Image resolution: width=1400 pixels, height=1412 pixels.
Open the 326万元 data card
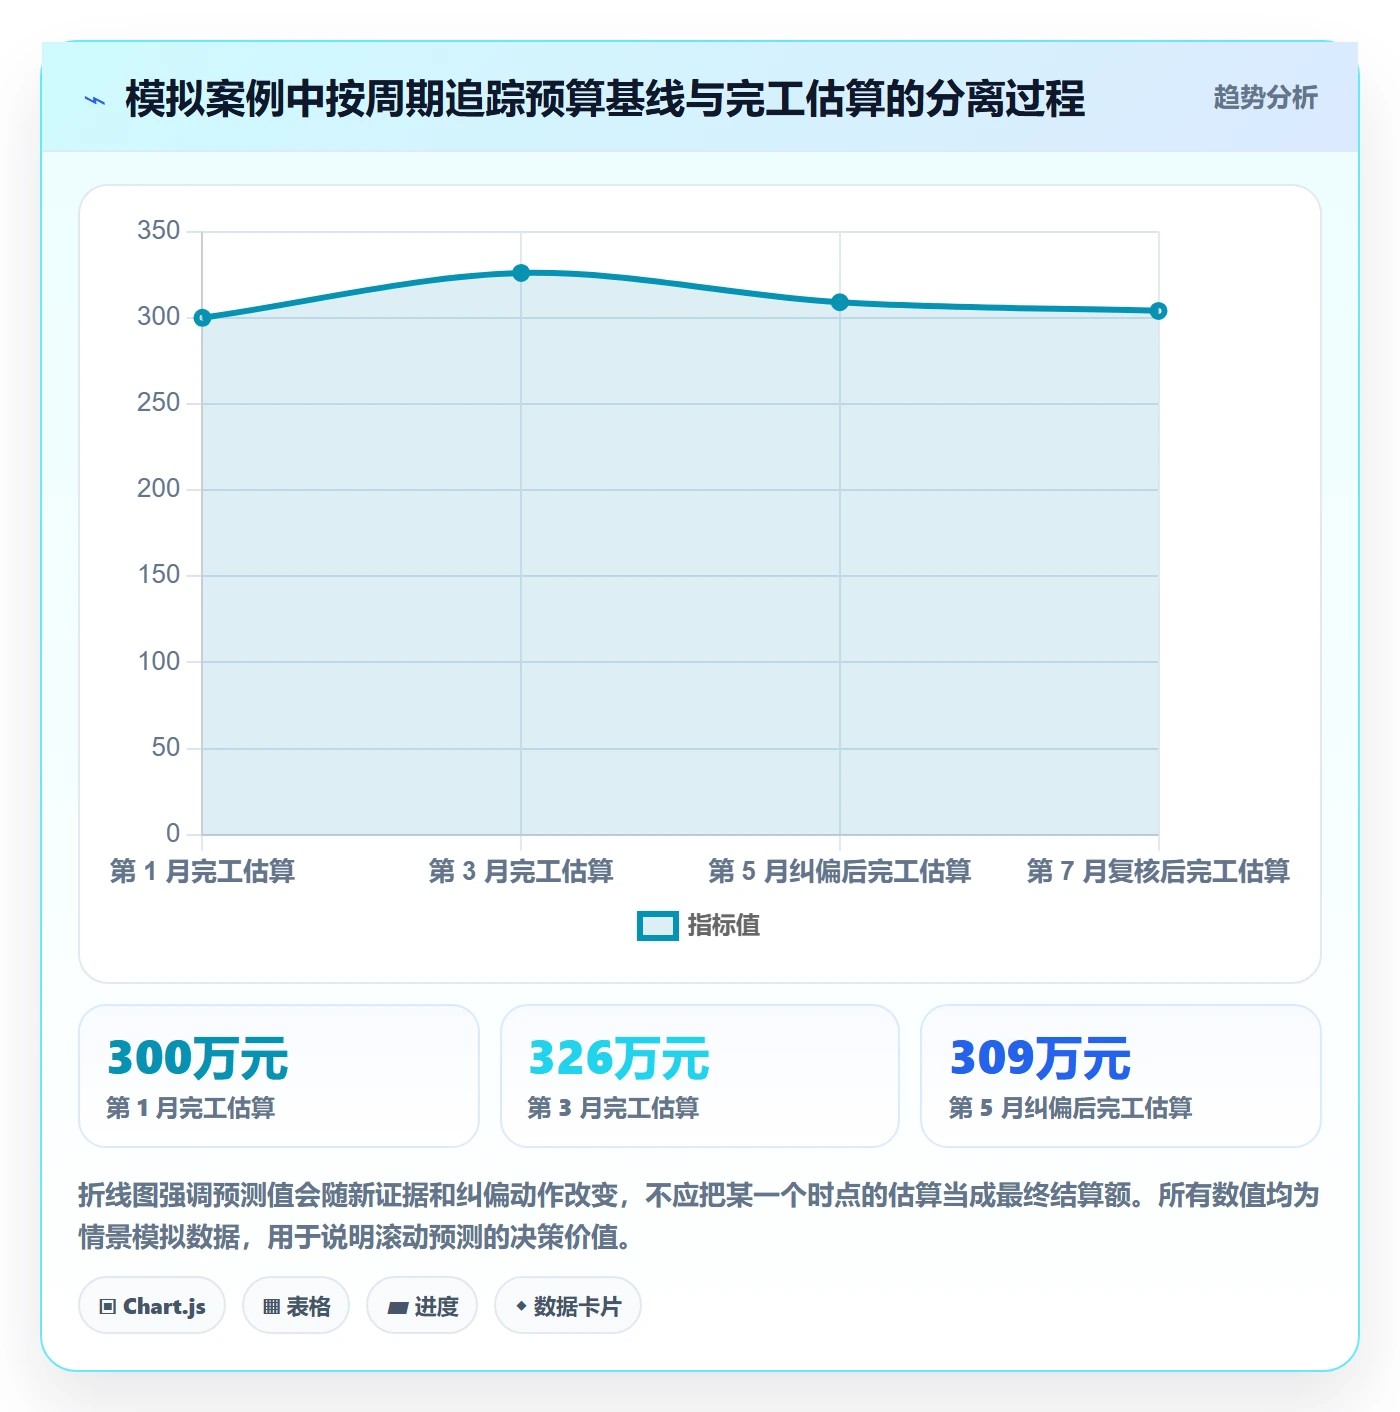pos(700,1076)
